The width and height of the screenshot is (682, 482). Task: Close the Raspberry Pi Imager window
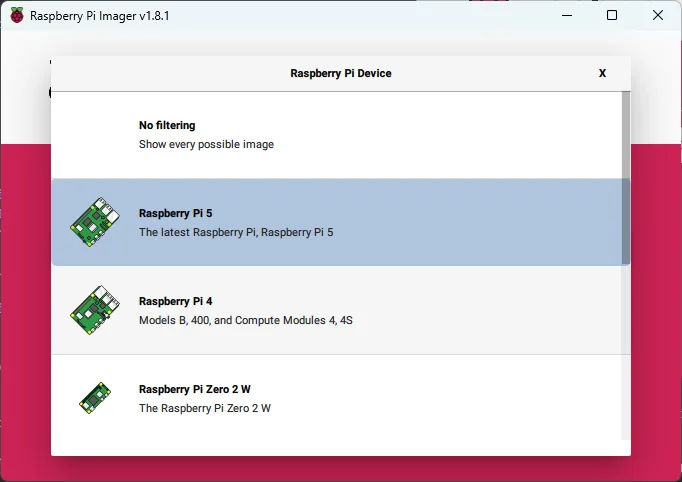coord(658,16)
